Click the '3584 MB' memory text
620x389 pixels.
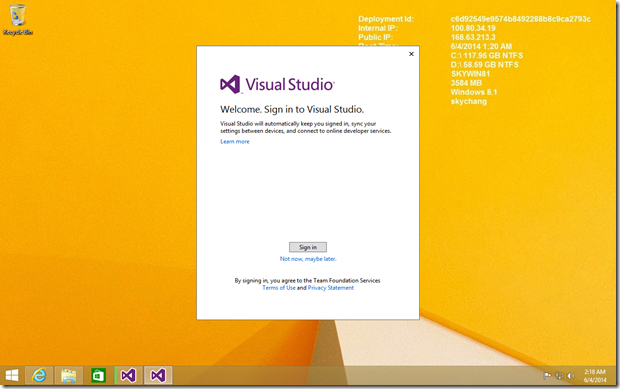(x=466, y=83)
